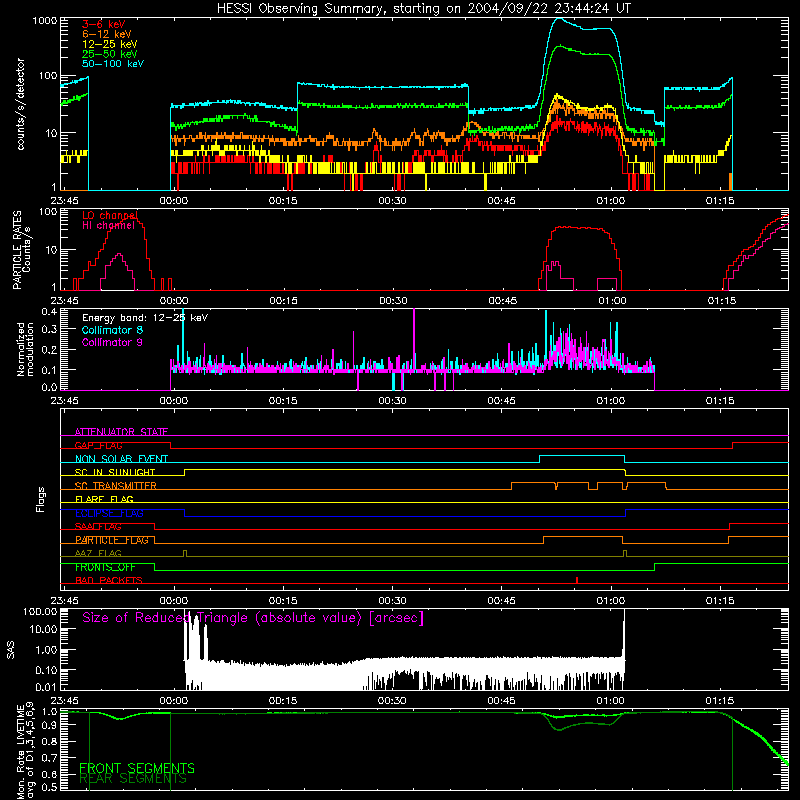800x800 pixels.
Task: Click the FLARE_FLAG label
Action: pyautogui.click(x=104, y=499)
